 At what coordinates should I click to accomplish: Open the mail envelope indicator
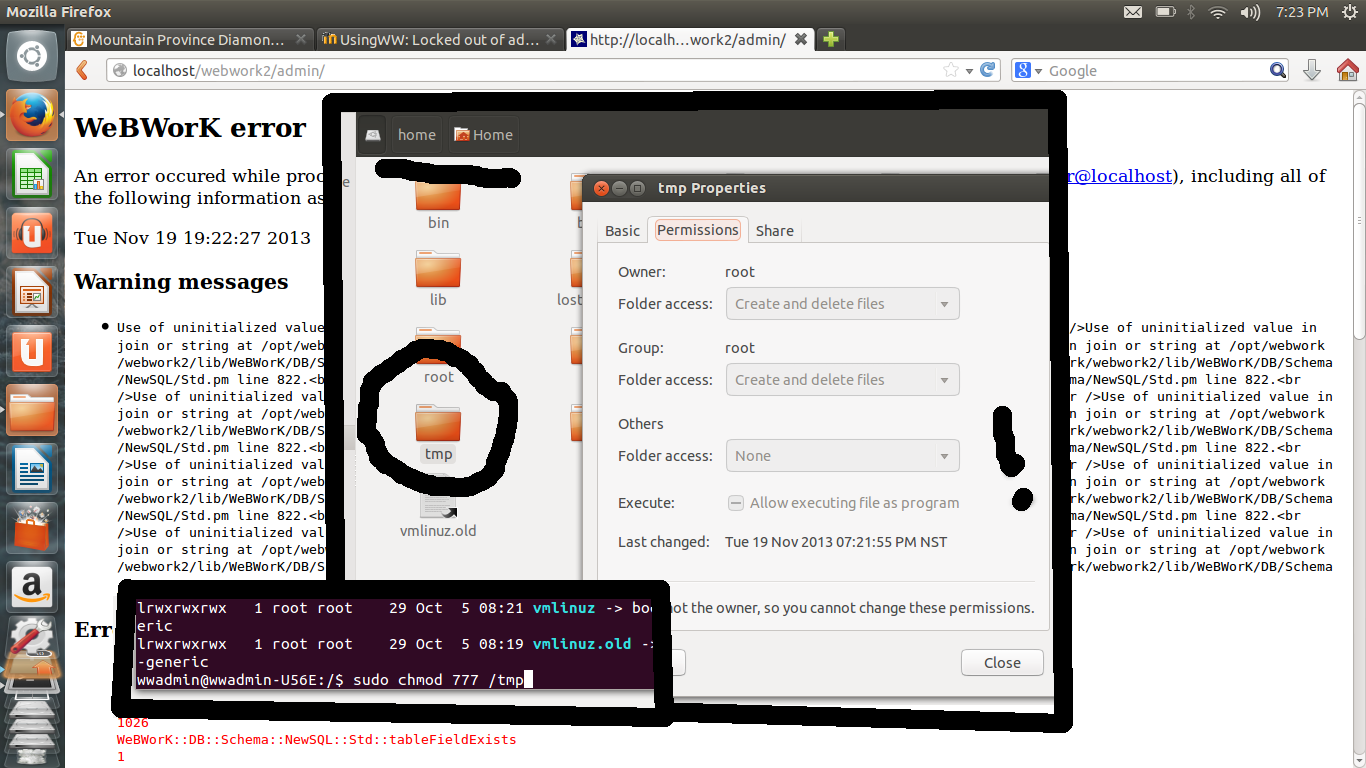click(x=1132, y=12)
